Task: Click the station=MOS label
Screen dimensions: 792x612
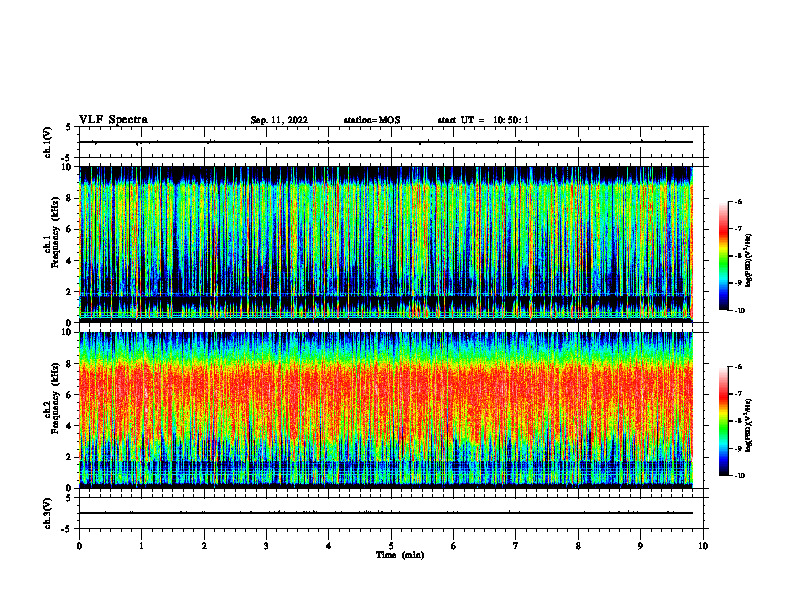Action: click(372, 120)
